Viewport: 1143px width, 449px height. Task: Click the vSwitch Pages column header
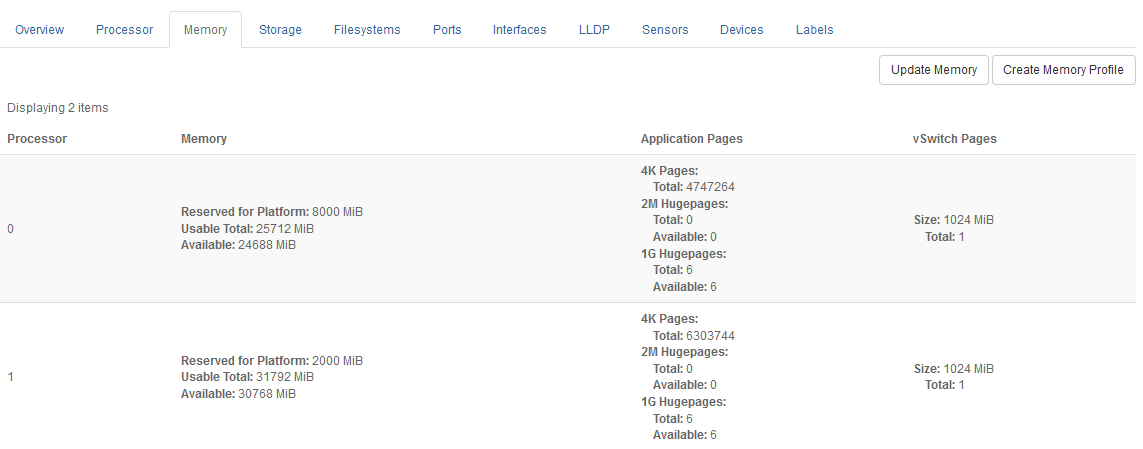947,139
